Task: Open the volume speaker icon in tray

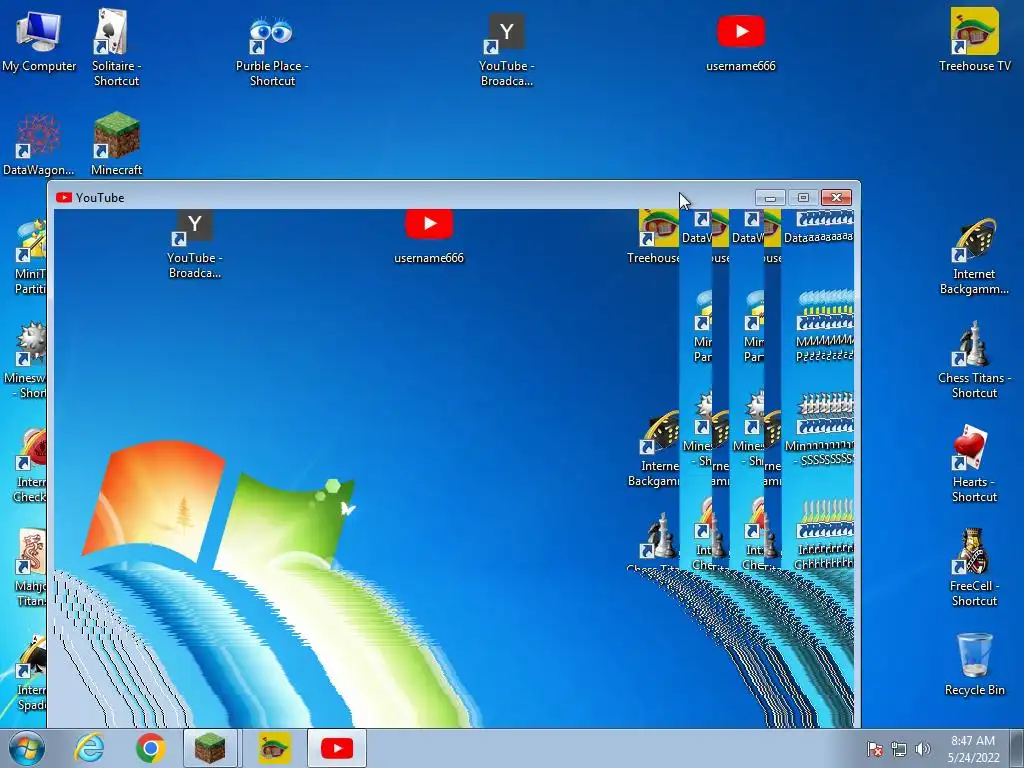Action: point(922,749)
